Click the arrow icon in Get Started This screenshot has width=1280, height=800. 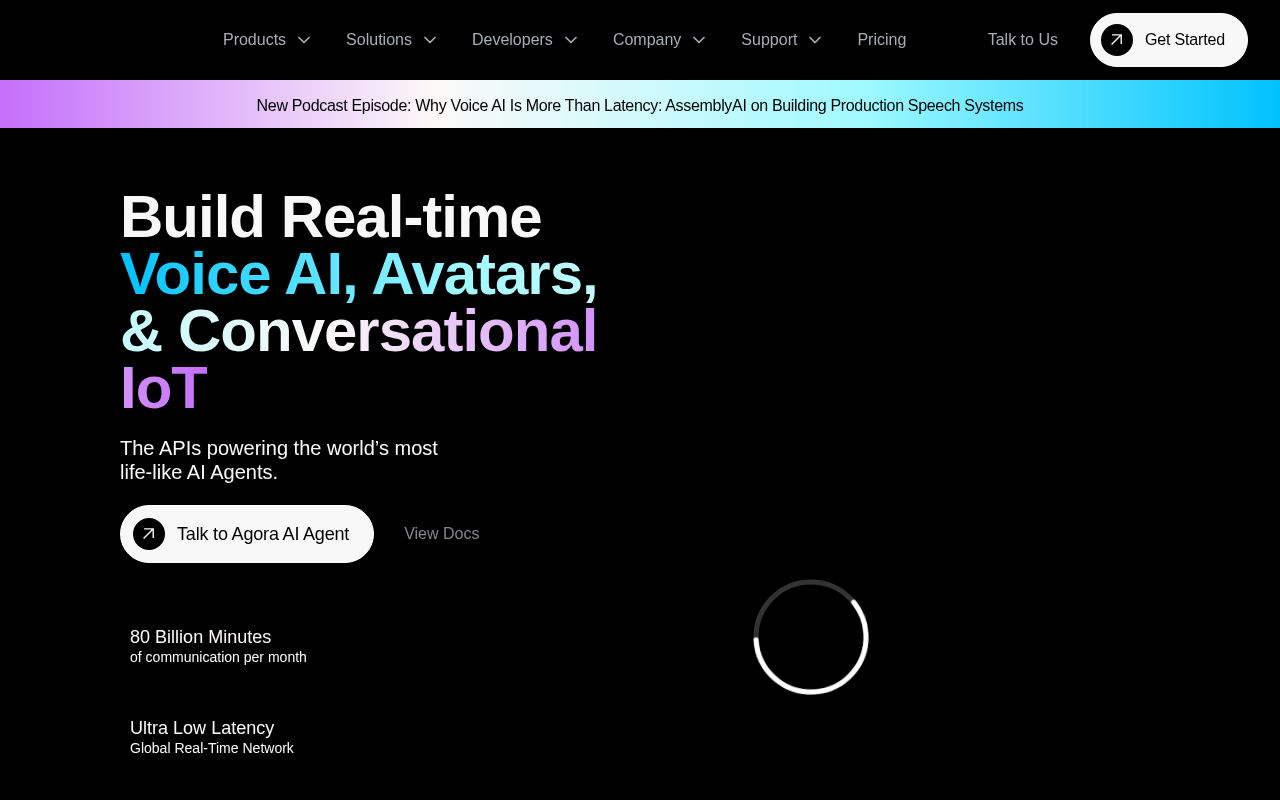(1117, 40)
